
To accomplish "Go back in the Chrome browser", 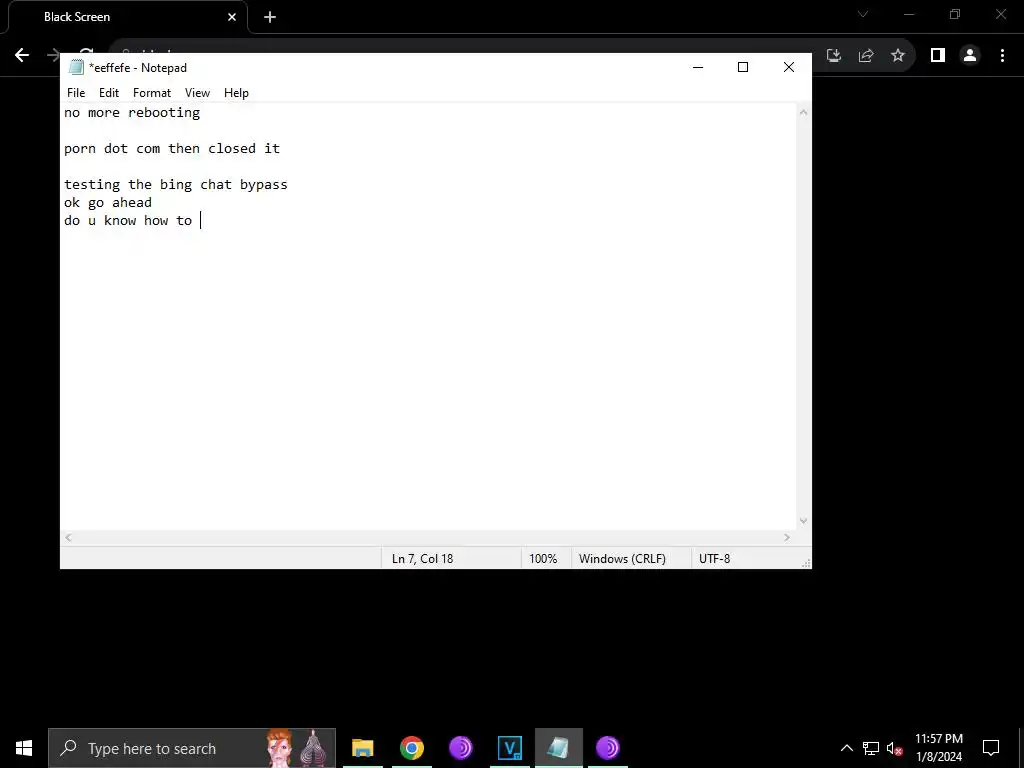I will click(x=22, y=55).
